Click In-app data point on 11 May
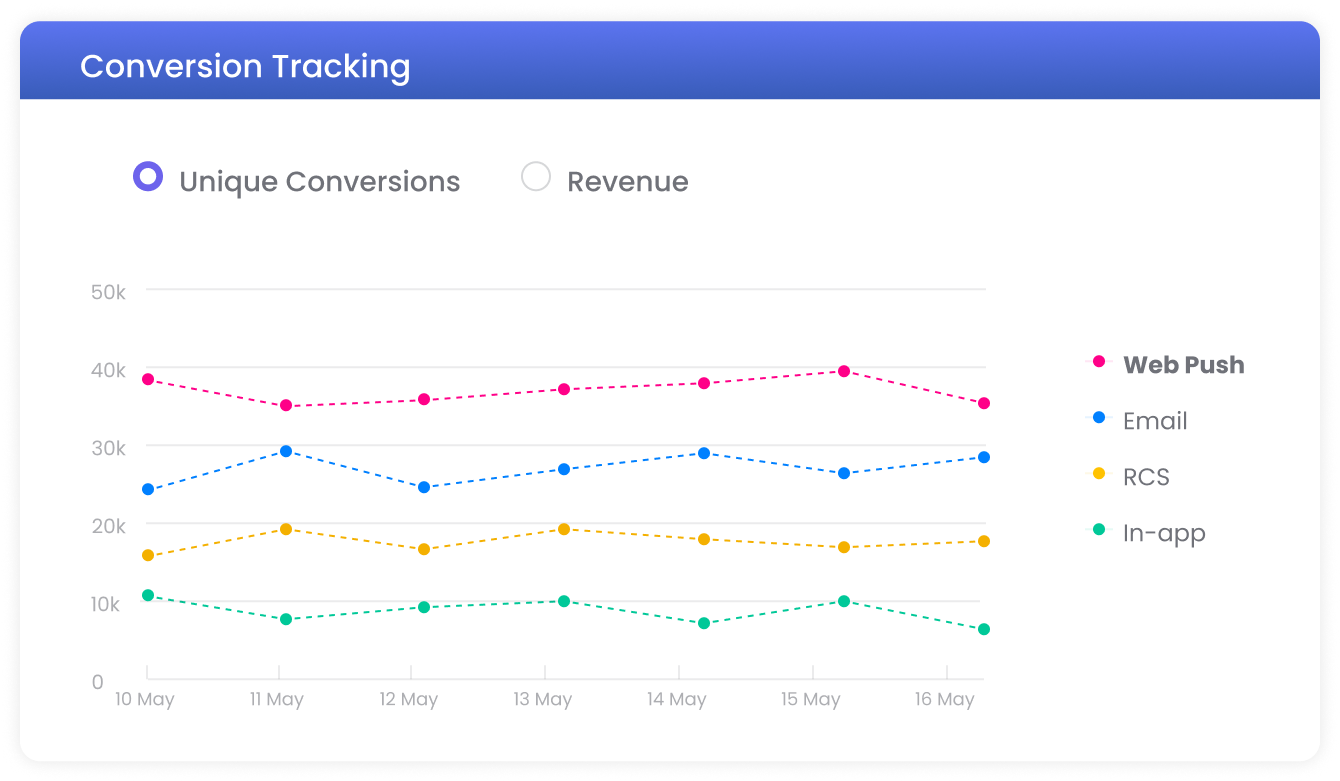The image size is (1340, 781). point(286,619)
